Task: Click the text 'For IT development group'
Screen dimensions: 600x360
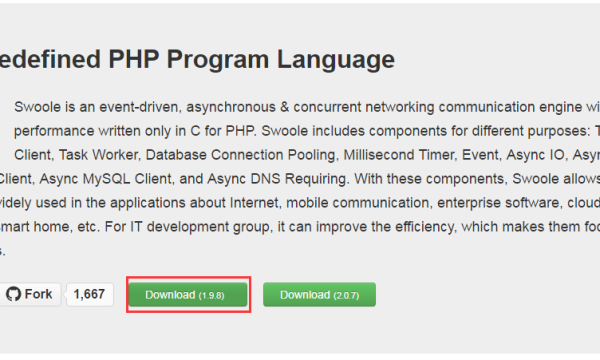Action: pyautogui.click(x=189, y=227)
